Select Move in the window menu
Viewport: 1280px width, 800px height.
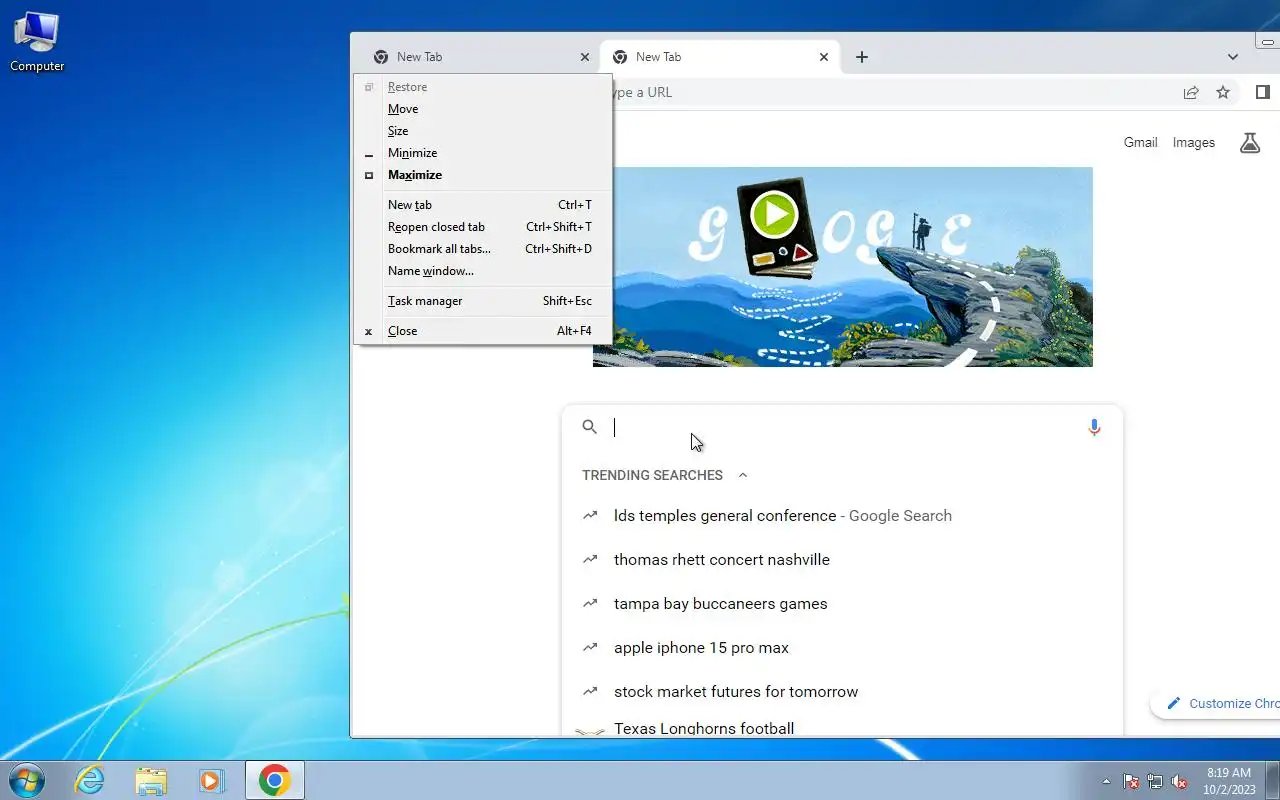(482, 109)
